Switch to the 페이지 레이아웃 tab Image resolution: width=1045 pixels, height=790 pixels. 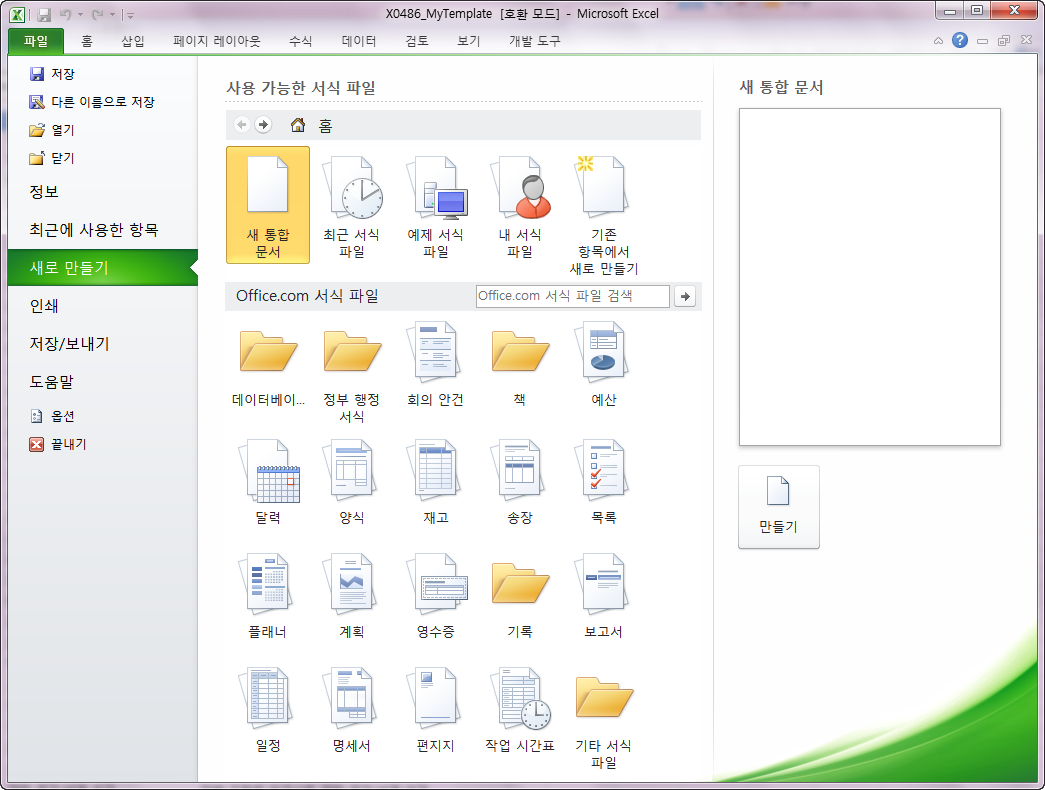pyautogui.click(x=217, y=41)
